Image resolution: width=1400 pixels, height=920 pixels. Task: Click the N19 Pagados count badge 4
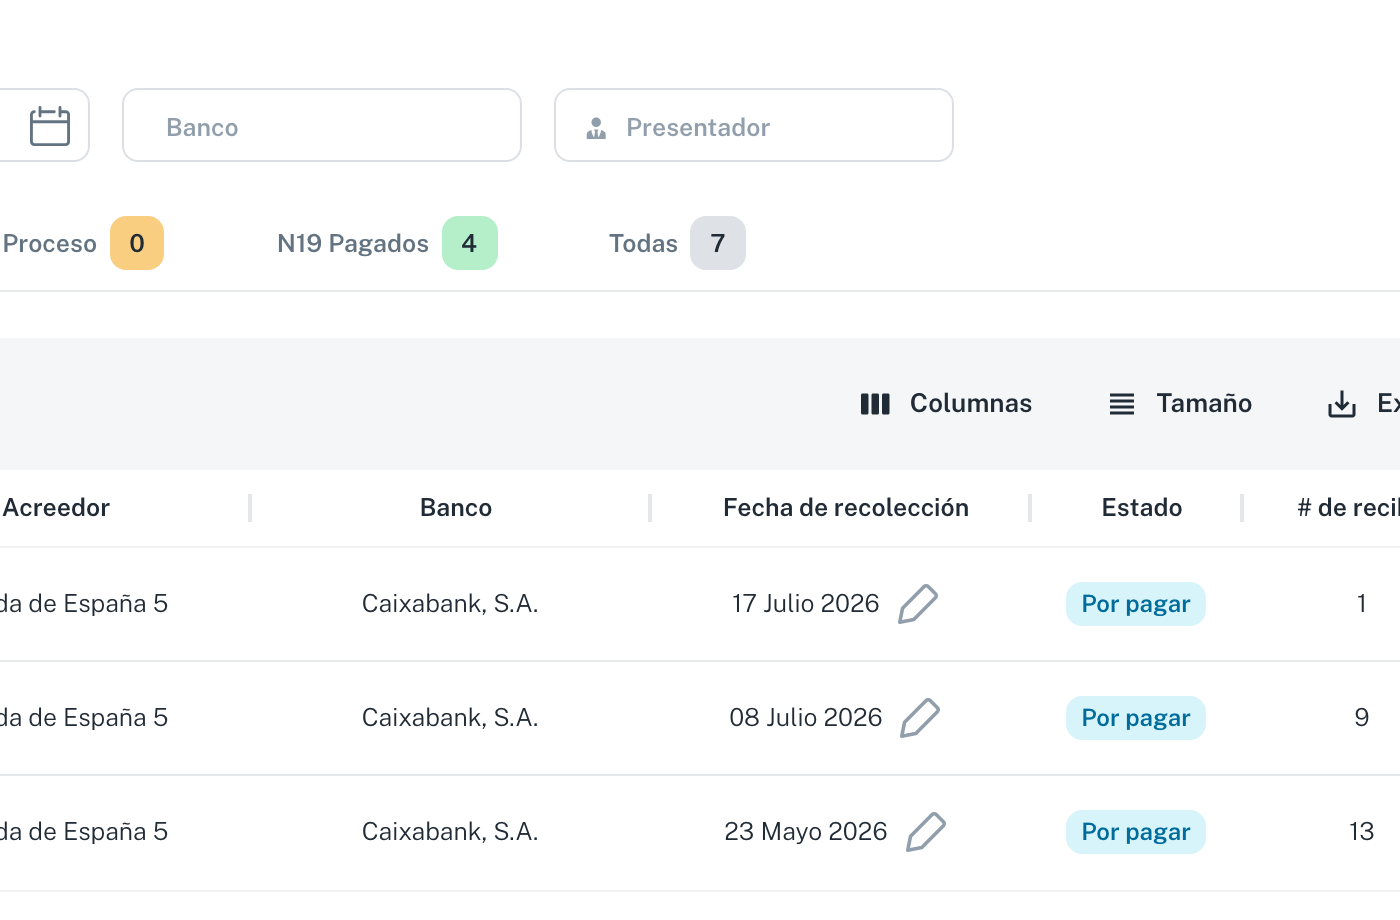[470, 243]
